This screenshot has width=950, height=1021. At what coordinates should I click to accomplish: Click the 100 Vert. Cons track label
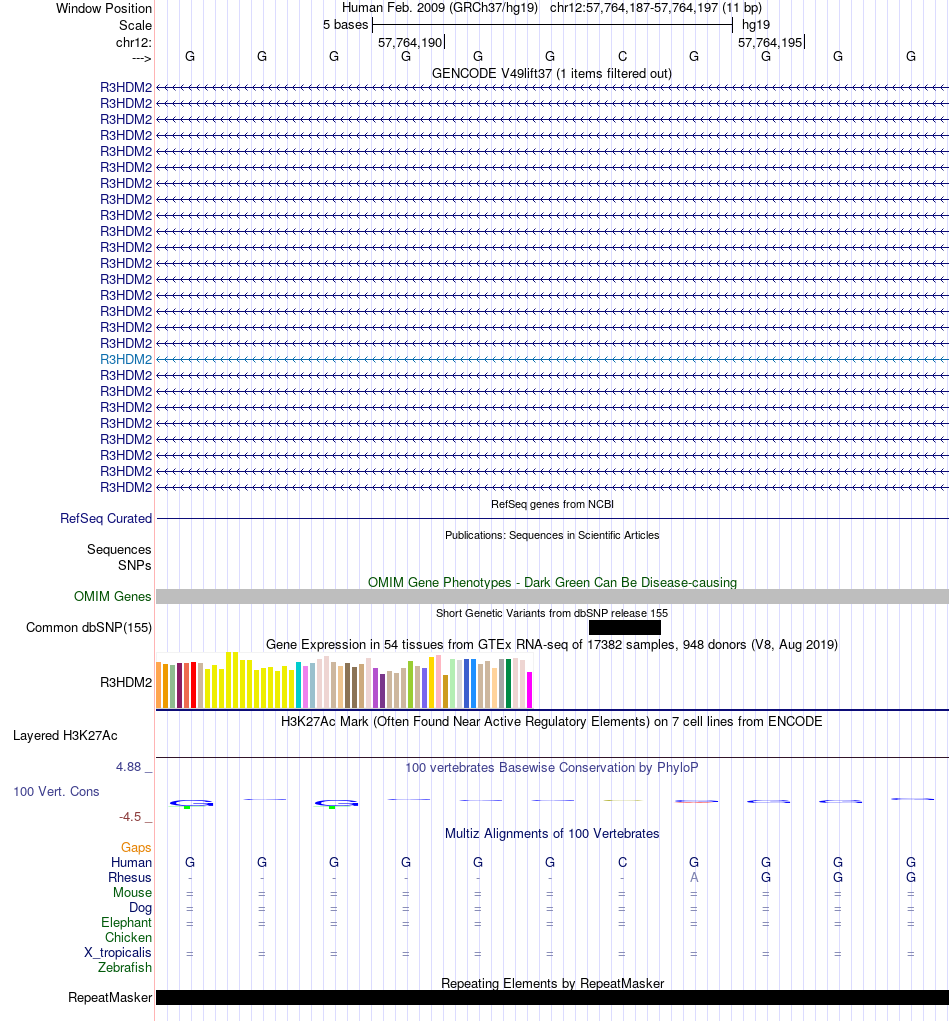click(56, 792)
